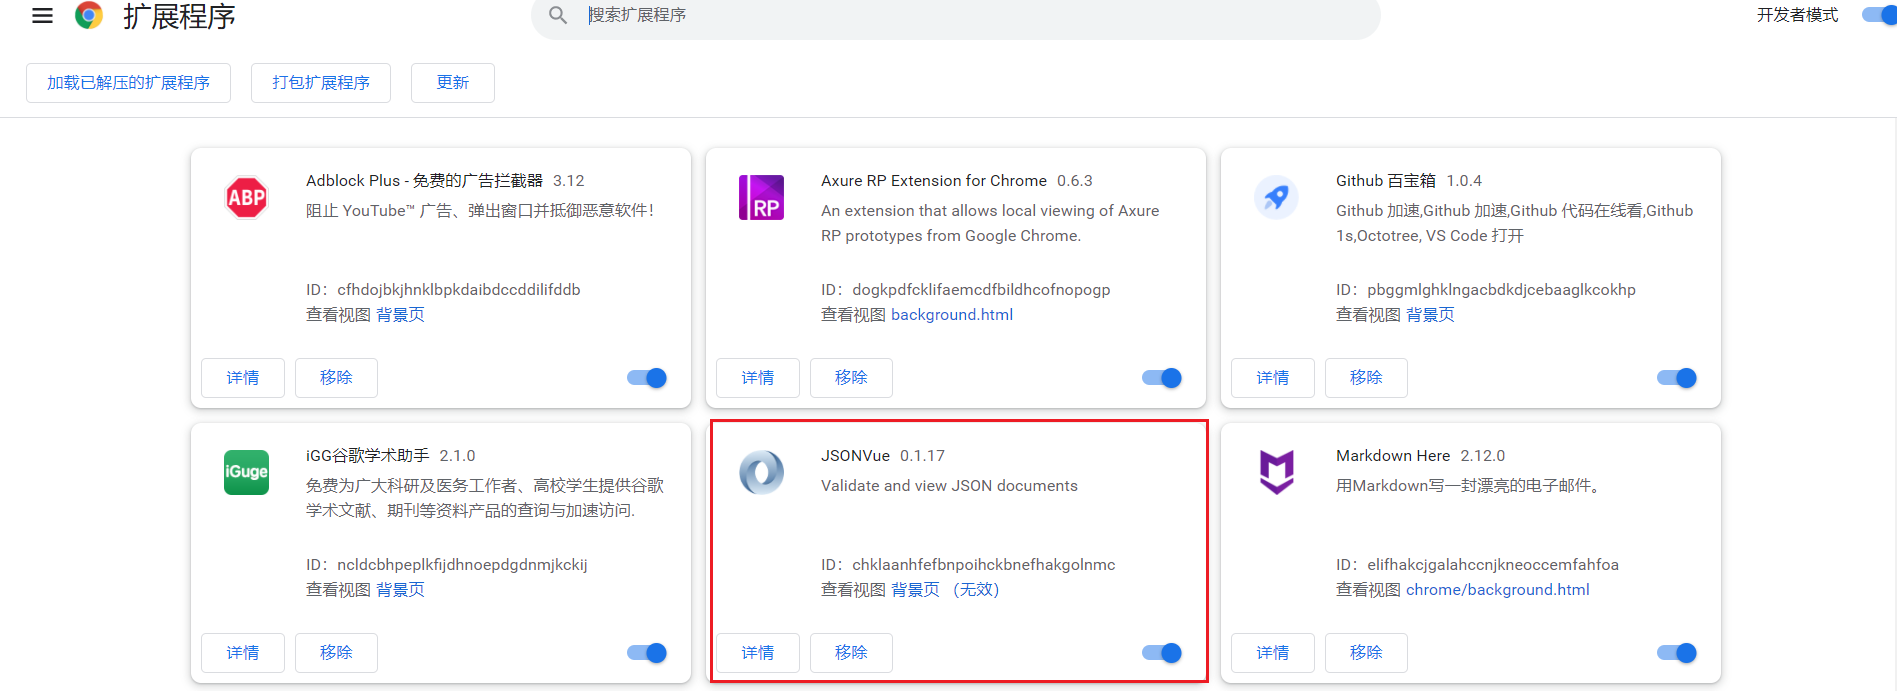Click Markdown Here ID elifhakcjgalahccnjkneoccemfahfoa
This screenshot has height=691, width=1897.
(1493, 565)
